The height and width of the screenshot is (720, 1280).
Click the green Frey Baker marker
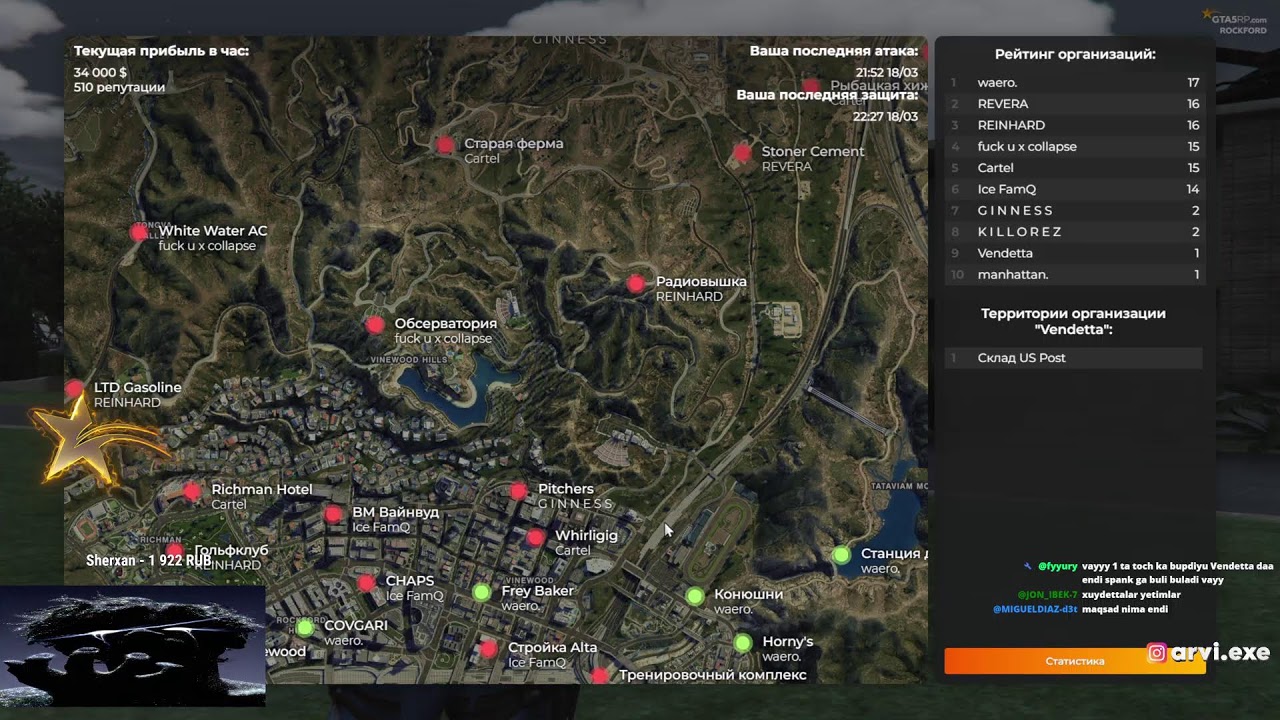(x=482, y=593)
